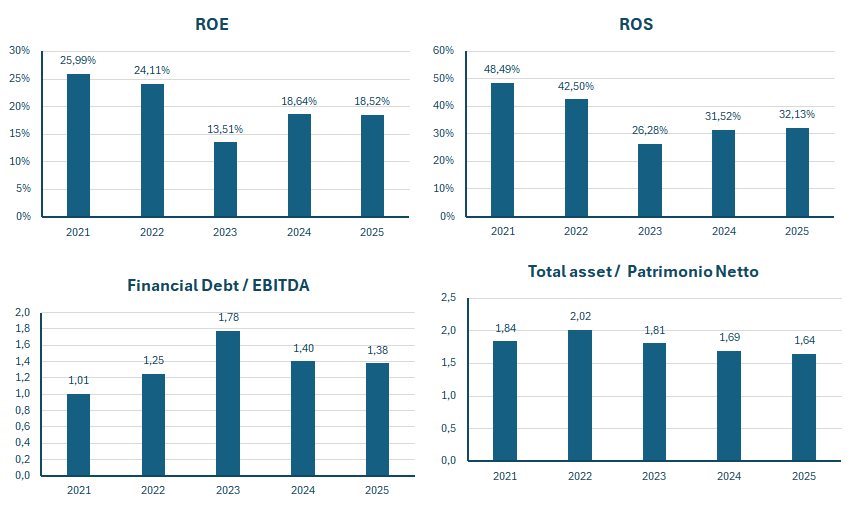Click the 1,25 data label
This screenshot has width=857, height=520.
(154, 360)
